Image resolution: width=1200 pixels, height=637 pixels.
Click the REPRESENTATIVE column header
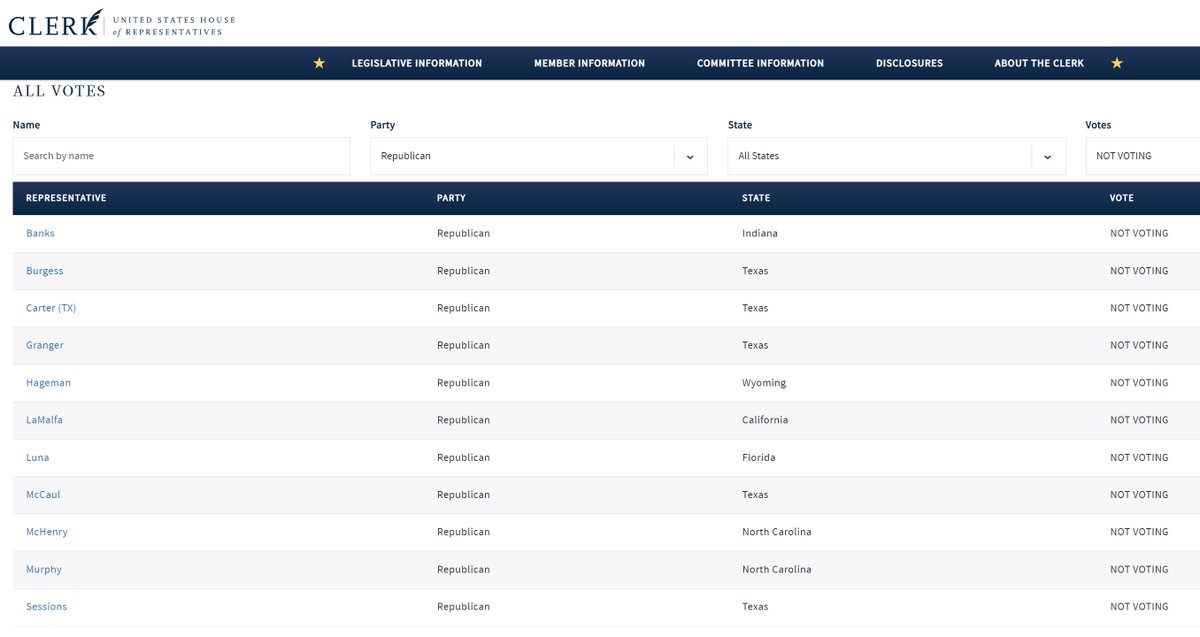(x=66, y=198)
